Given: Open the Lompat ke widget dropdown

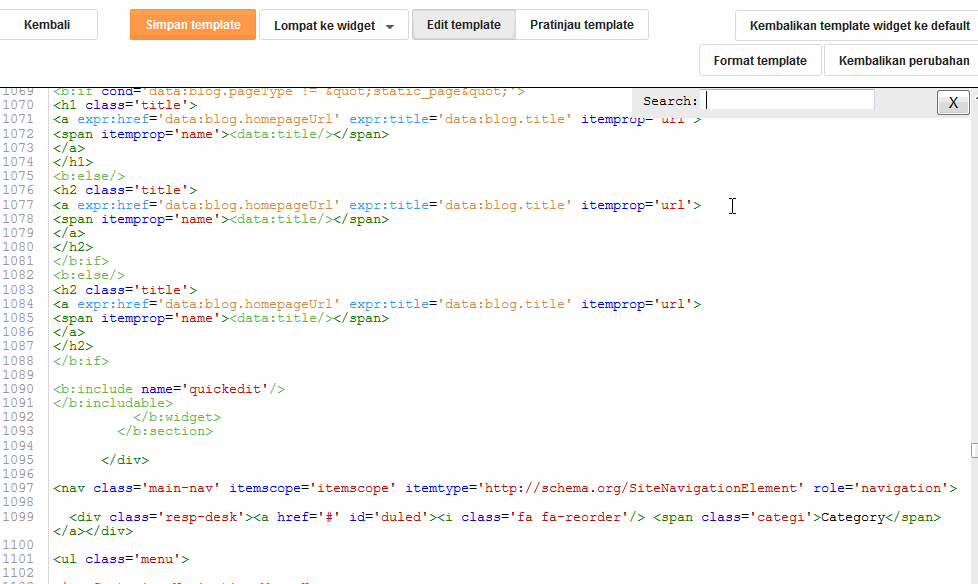Looking at the screenshot, I should pos(333,26).
